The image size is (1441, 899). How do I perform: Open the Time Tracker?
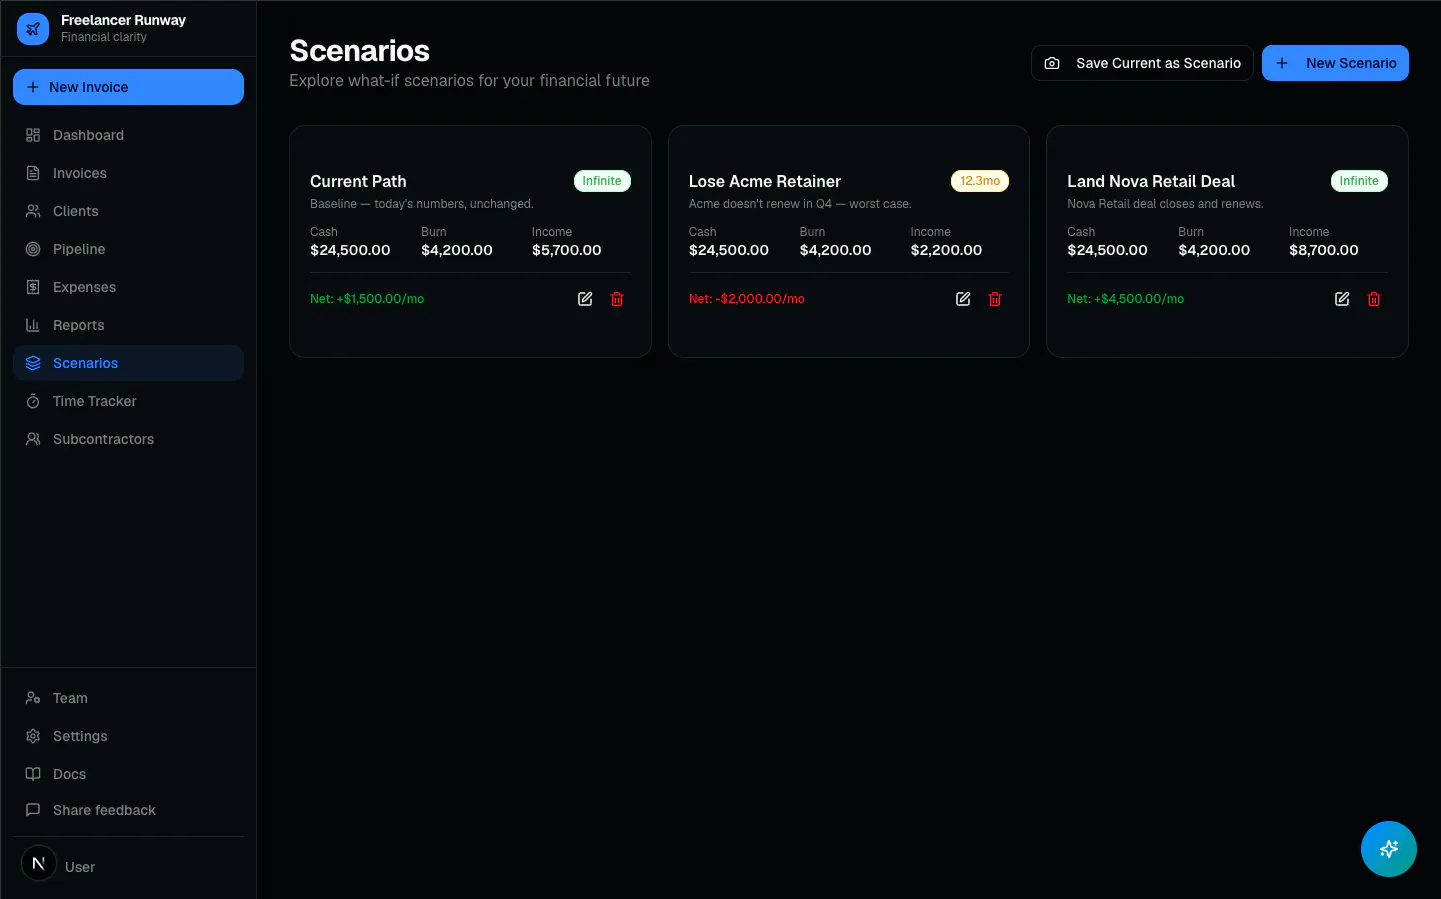tap(128, 401)
